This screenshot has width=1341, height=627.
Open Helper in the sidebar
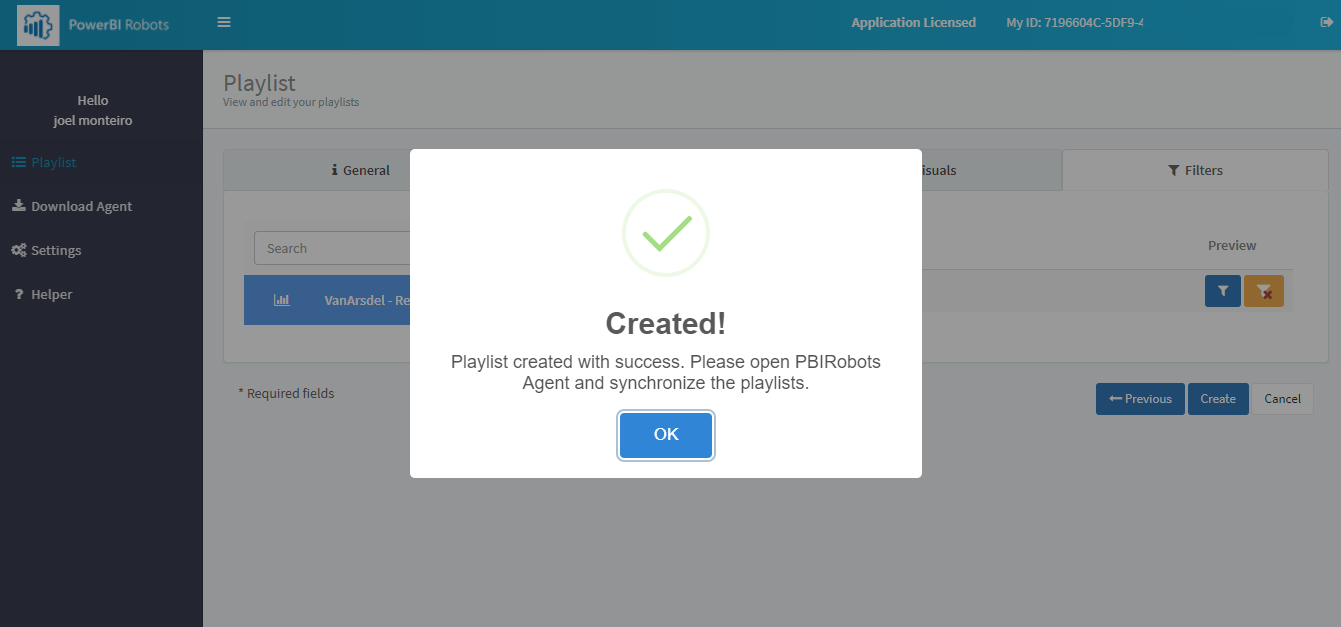pos(42,294)
